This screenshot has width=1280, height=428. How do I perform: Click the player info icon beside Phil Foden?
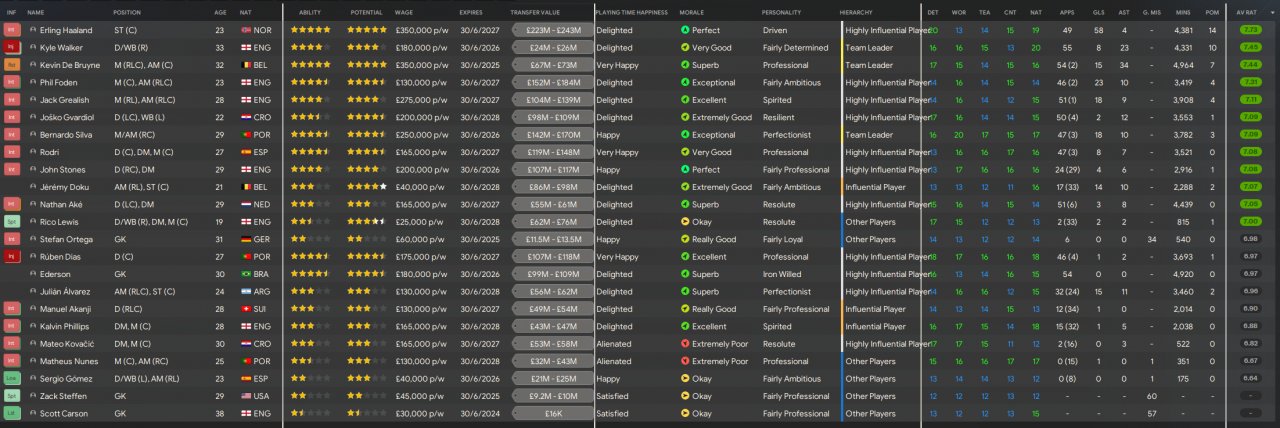[33, 82]
